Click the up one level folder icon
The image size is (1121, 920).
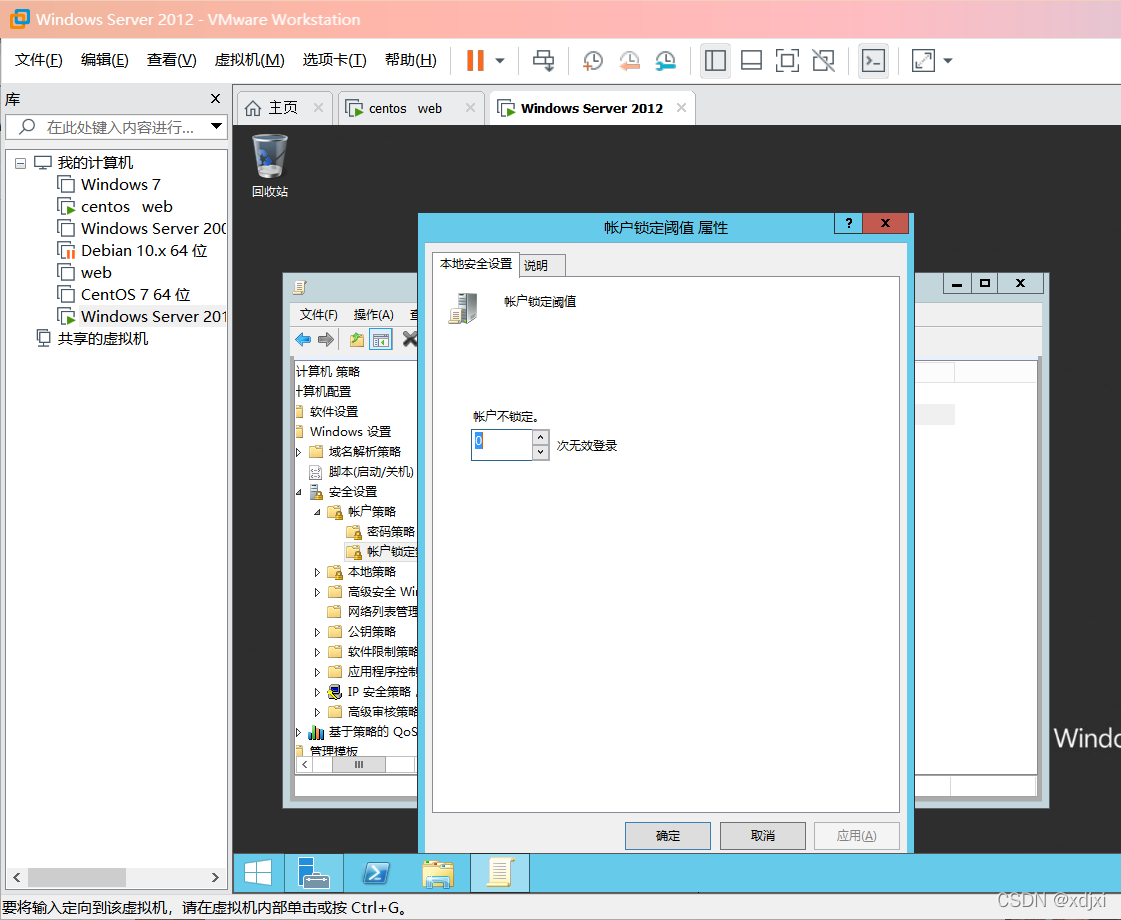(357, 340)
